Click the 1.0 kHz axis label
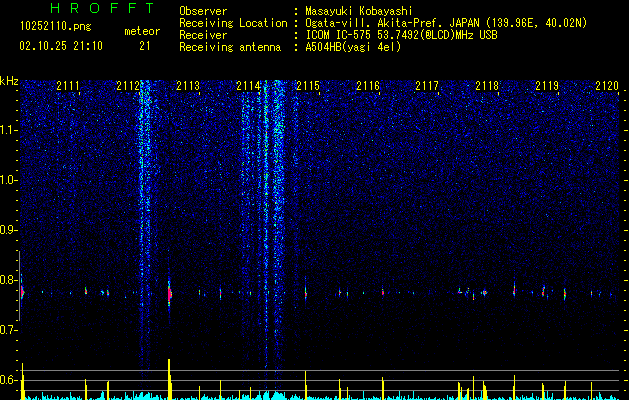Viewport: 629px width, 400px height. [8, 180]
